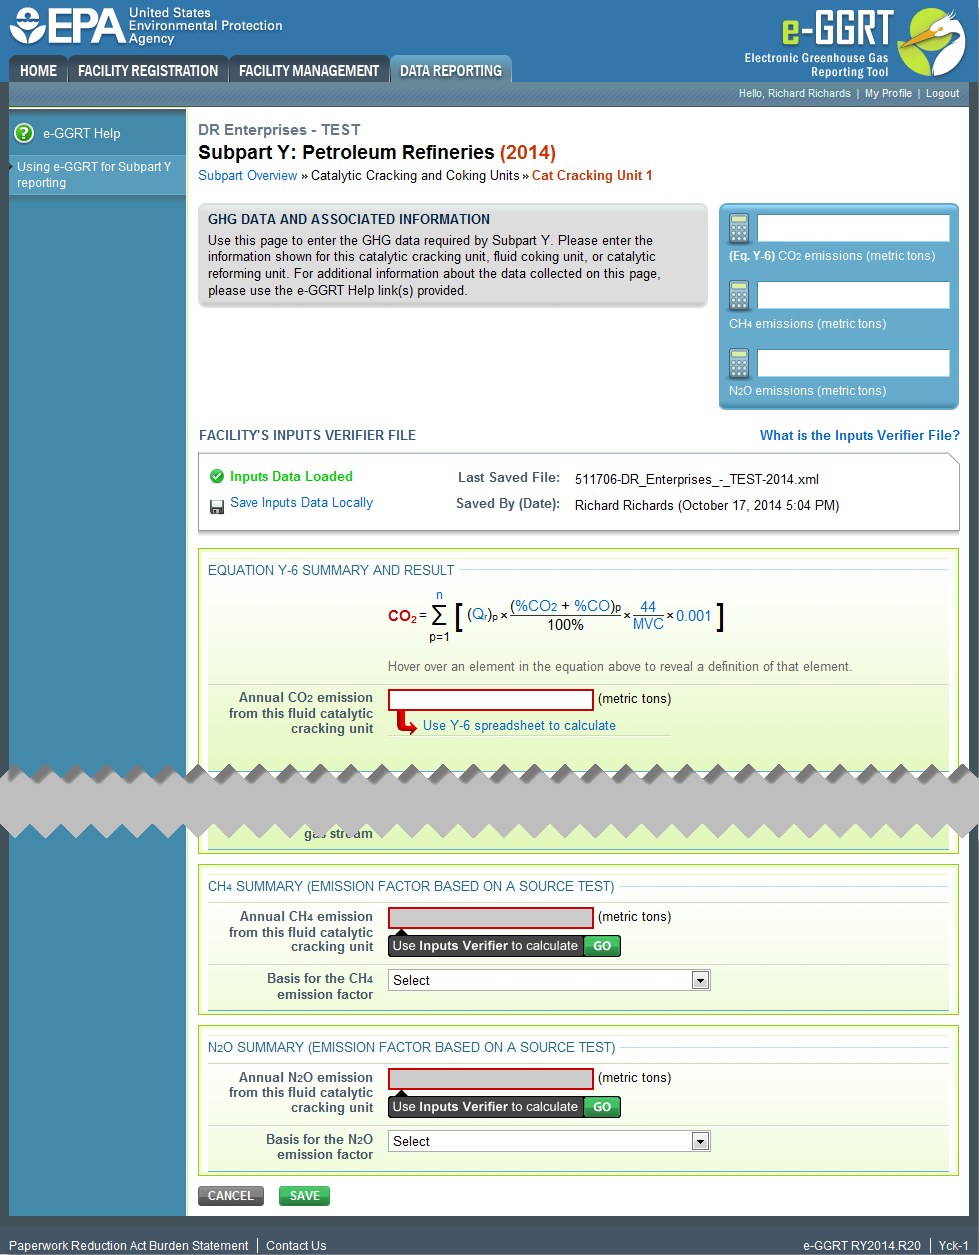Click the Annual N2O emission field

coord(491,1079)
